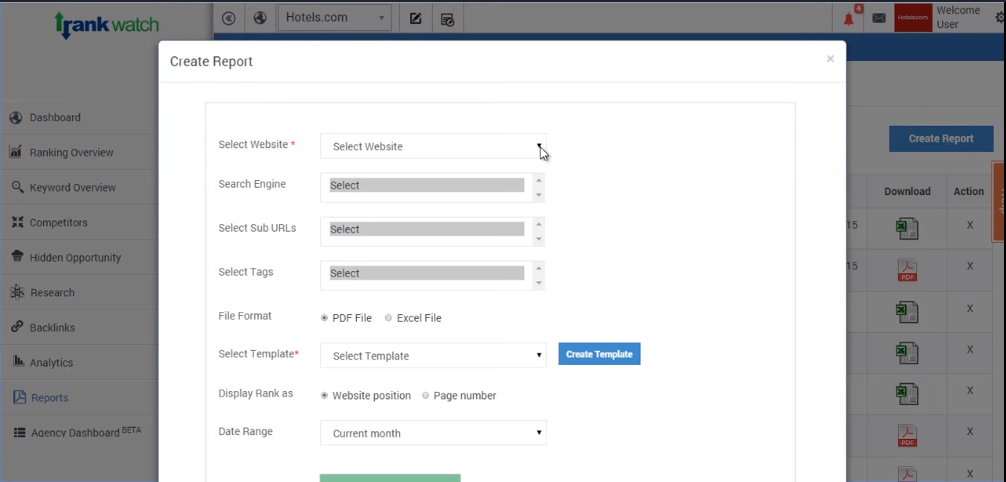This screenshot has width=1006, height=482.
Task: Click the notification bell icon
Action: click(x=850, y=18)
